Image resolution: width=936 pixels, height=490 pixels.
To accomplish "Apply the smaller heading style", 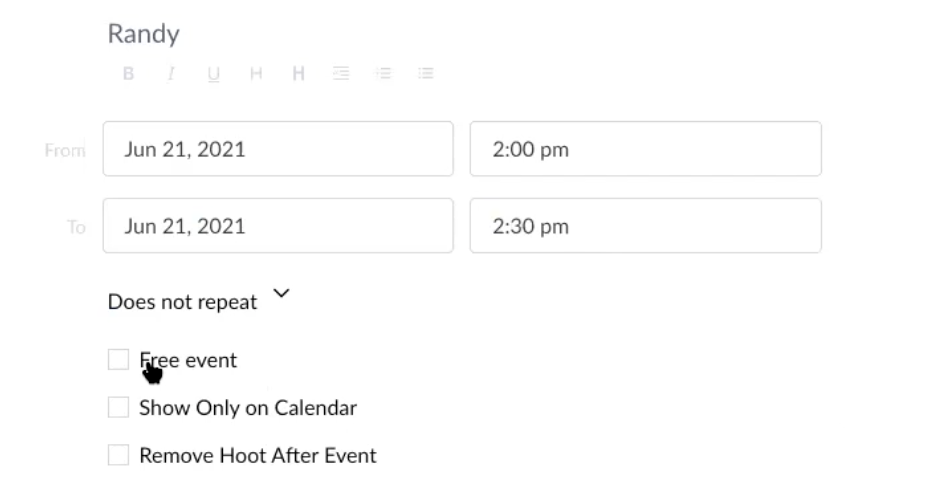I will pos(256,74).
